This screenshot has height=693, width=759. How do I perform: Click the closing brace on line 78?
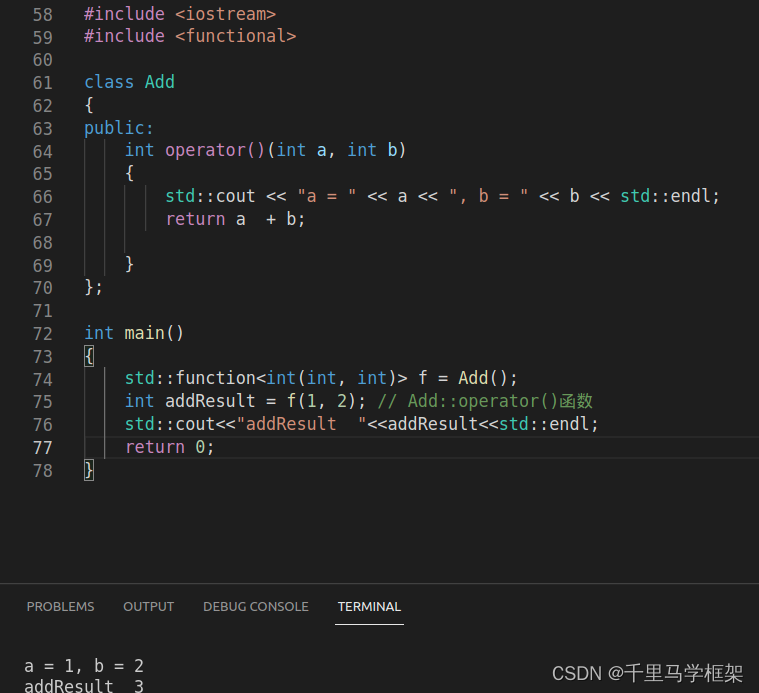pos(89,470)
